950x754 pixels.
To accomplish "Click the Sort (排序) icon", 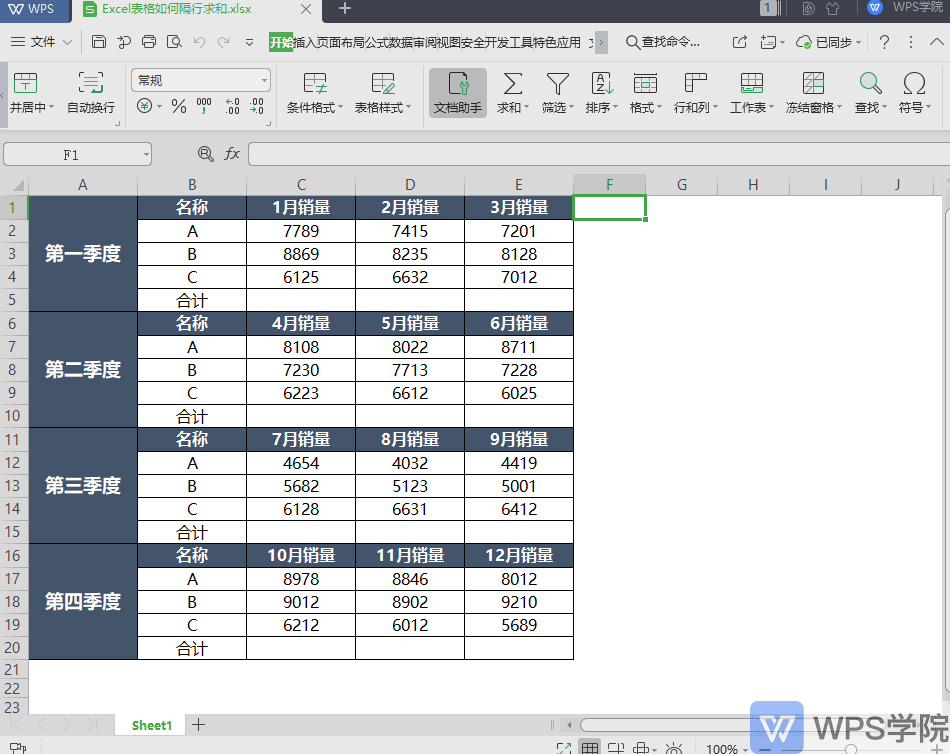I will click(x=602, y=84).
